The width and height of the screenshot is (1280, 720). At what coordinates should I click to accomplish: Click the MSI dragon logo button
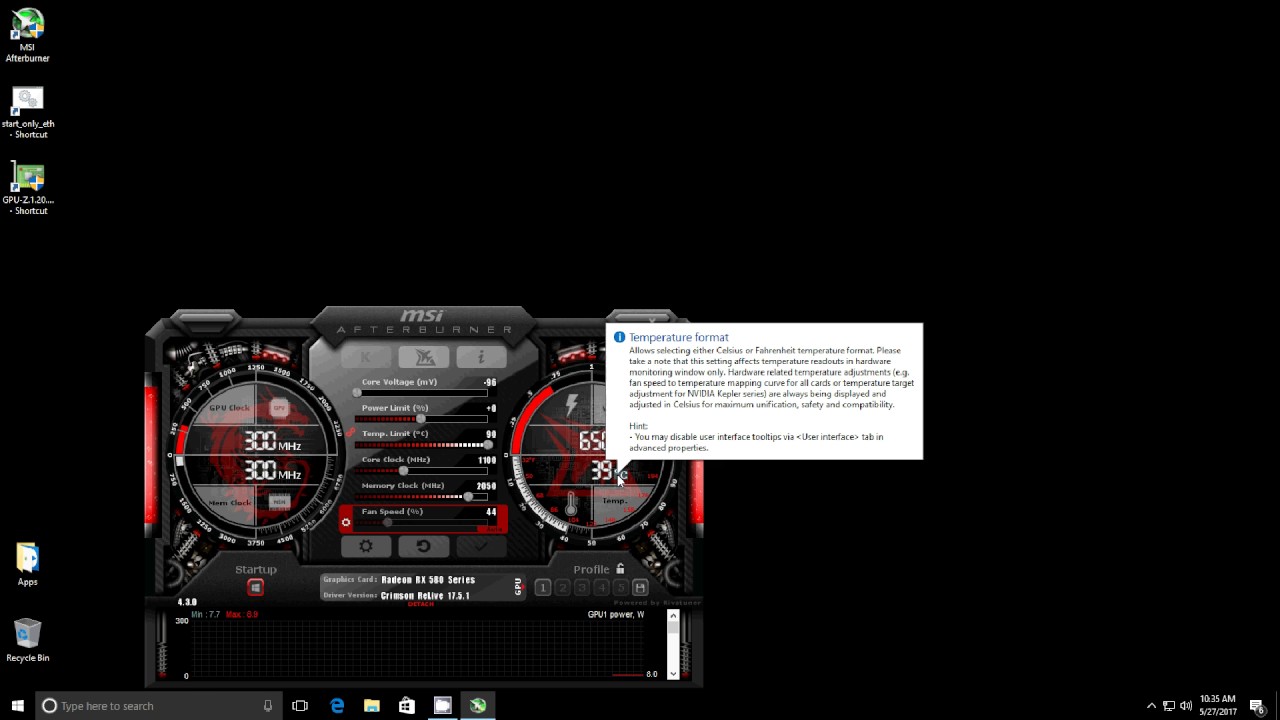point(423,357)
